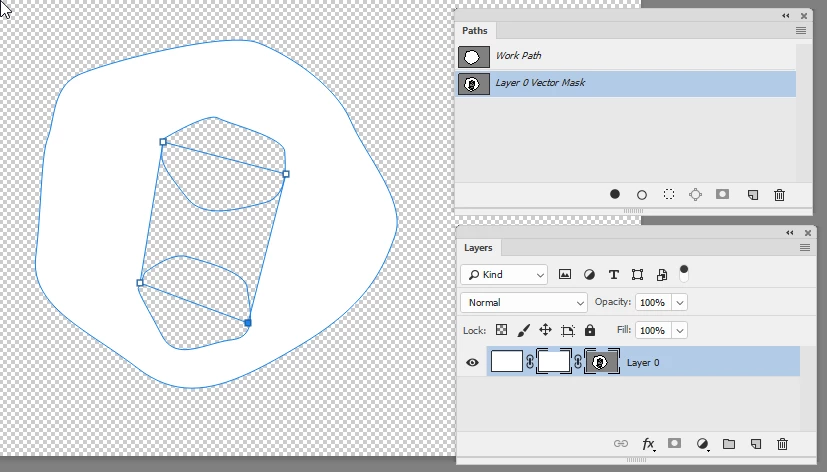
Task: Filter for smart objects icon
Action: coord(662,275)
